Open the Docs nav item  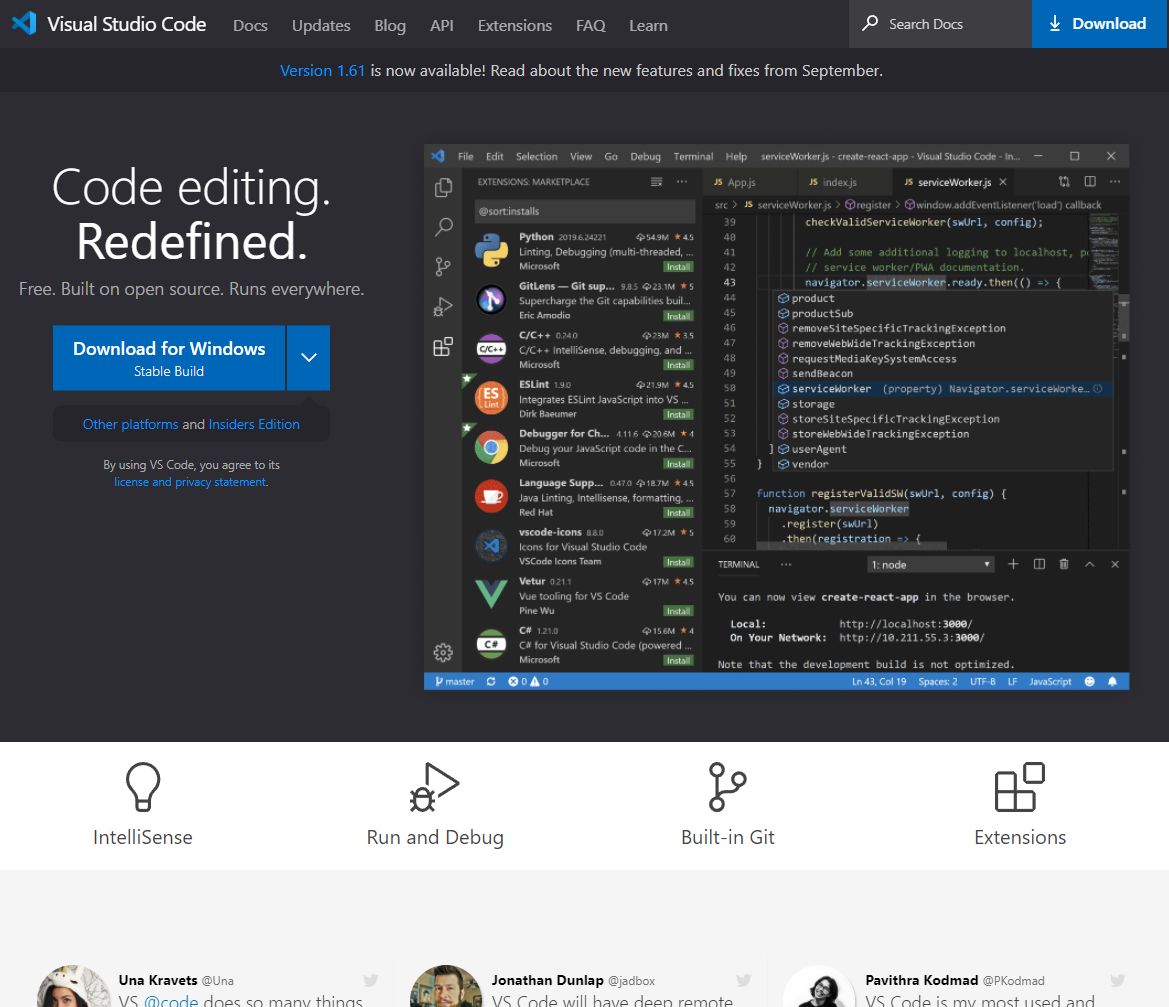(250, 25)
